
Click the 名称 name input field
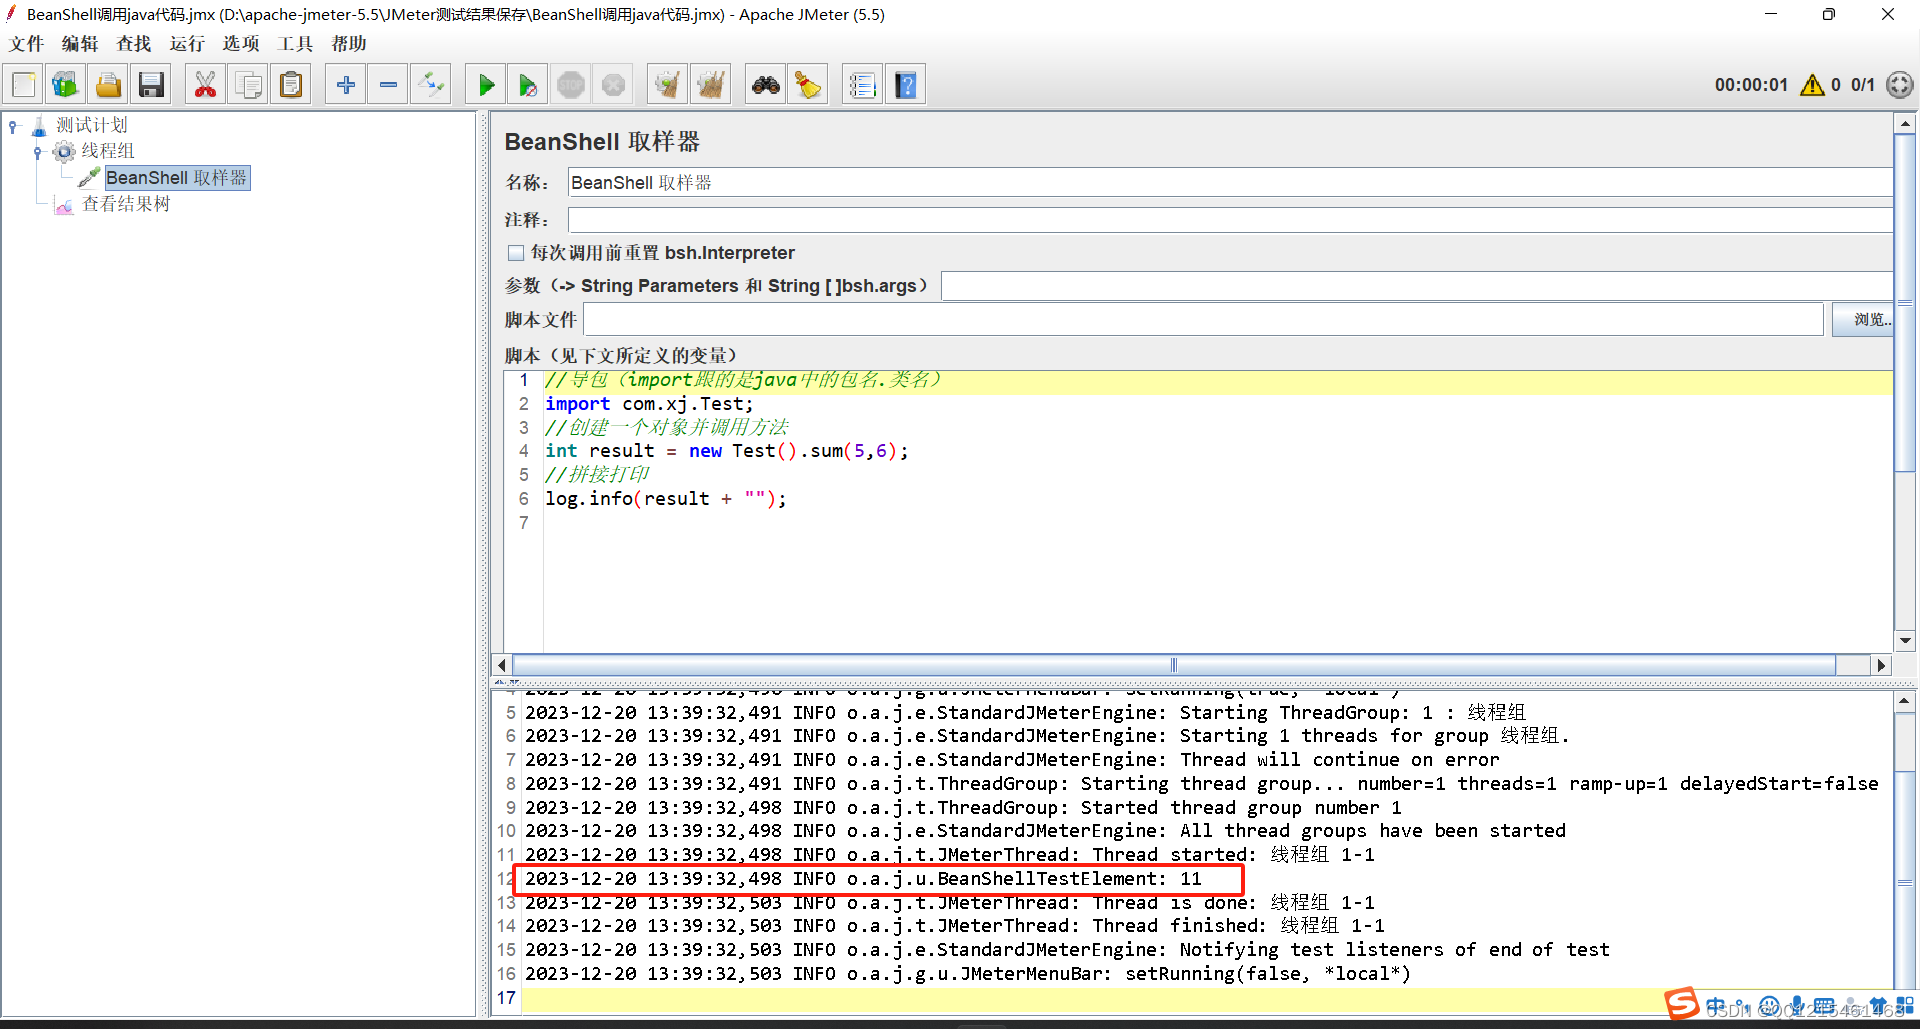point(1229,183)
